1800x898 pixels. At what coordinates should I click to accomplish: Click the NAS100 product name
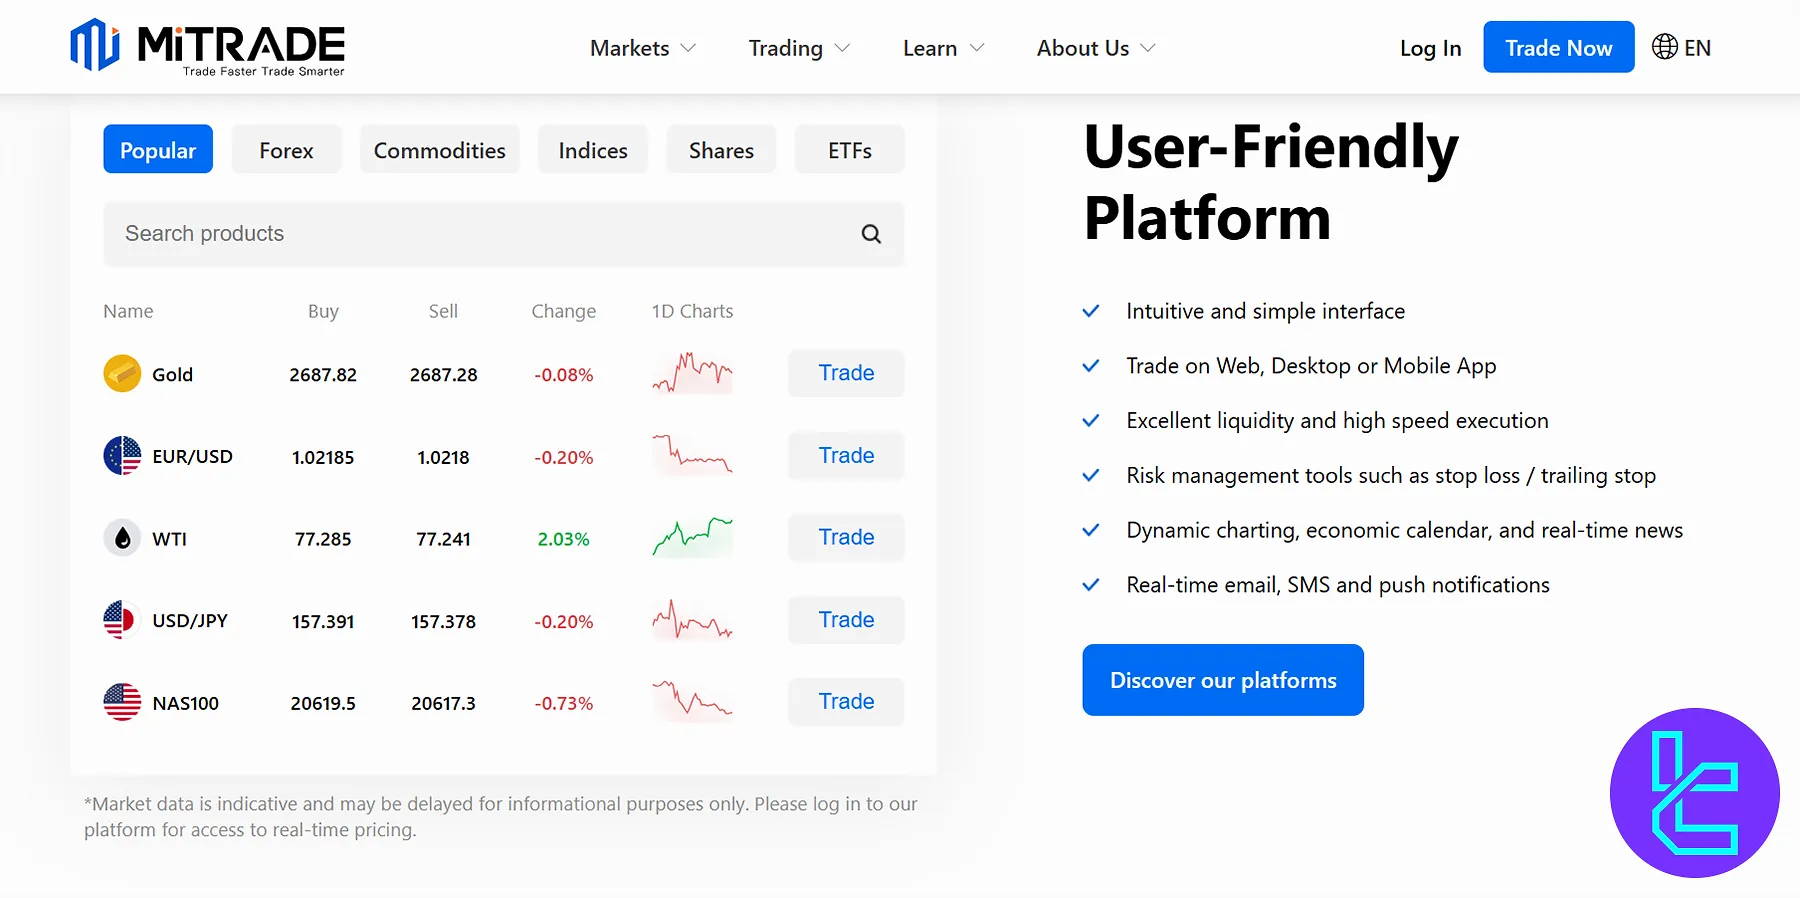coord(185,703)
